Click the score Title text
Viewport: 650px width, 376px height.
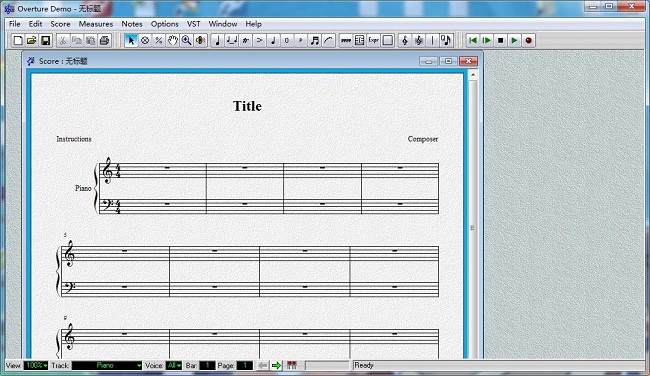point(247,106)
